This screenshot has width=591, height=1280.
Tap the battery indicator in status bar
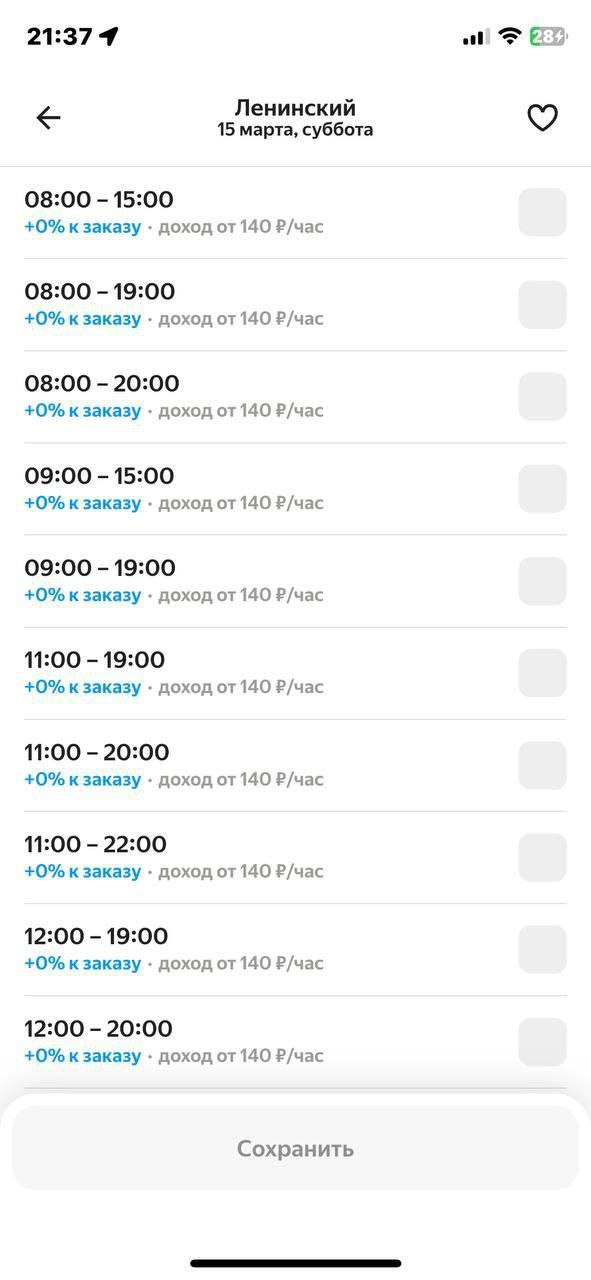tap(548, 37)
